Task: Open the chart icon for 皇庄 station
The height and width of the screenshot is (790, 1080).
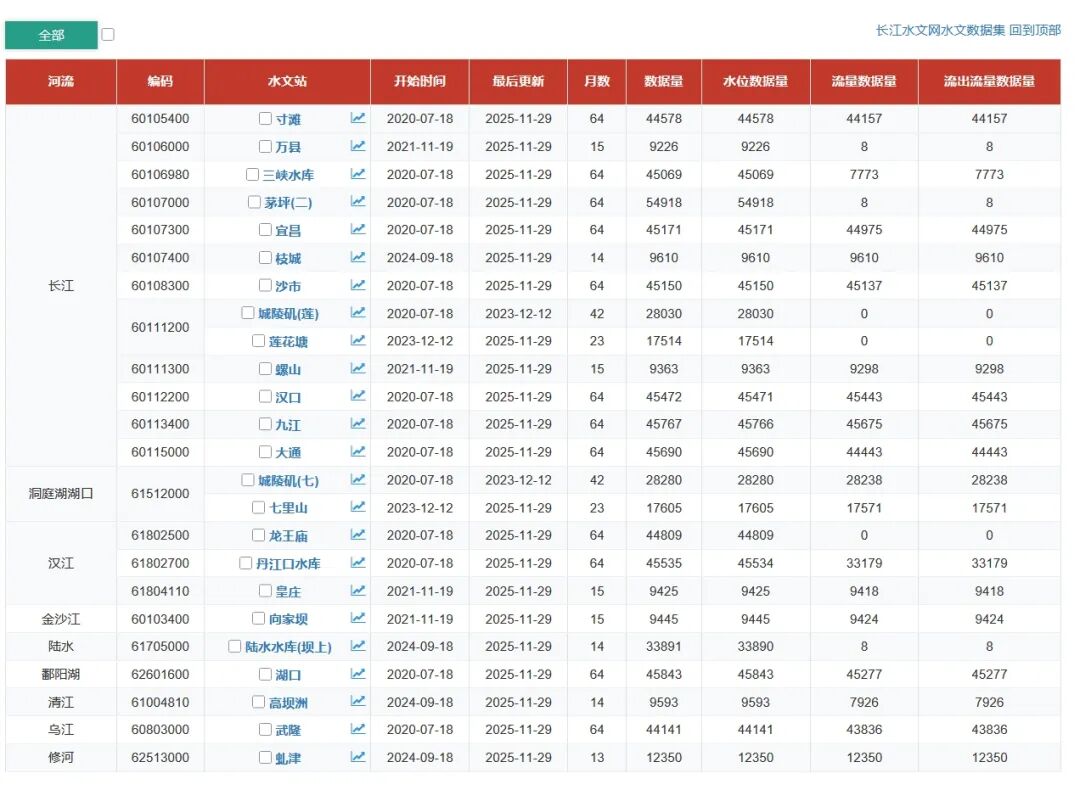Action: coord(357,590)
